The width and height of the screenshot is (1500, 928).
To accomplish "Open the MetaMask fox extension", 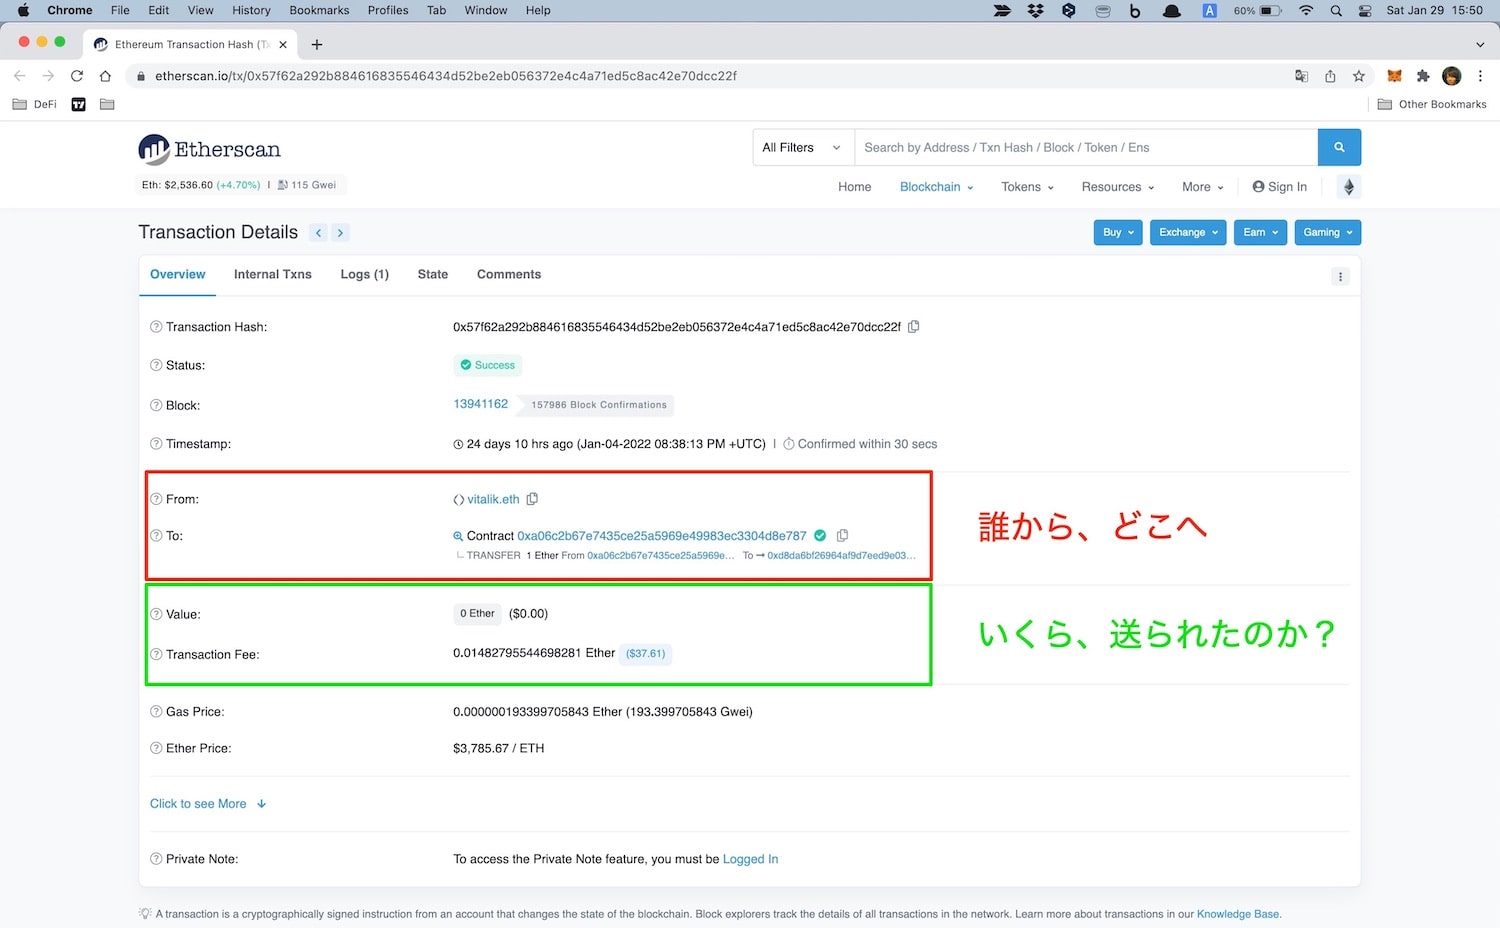I will (1394, 76).
